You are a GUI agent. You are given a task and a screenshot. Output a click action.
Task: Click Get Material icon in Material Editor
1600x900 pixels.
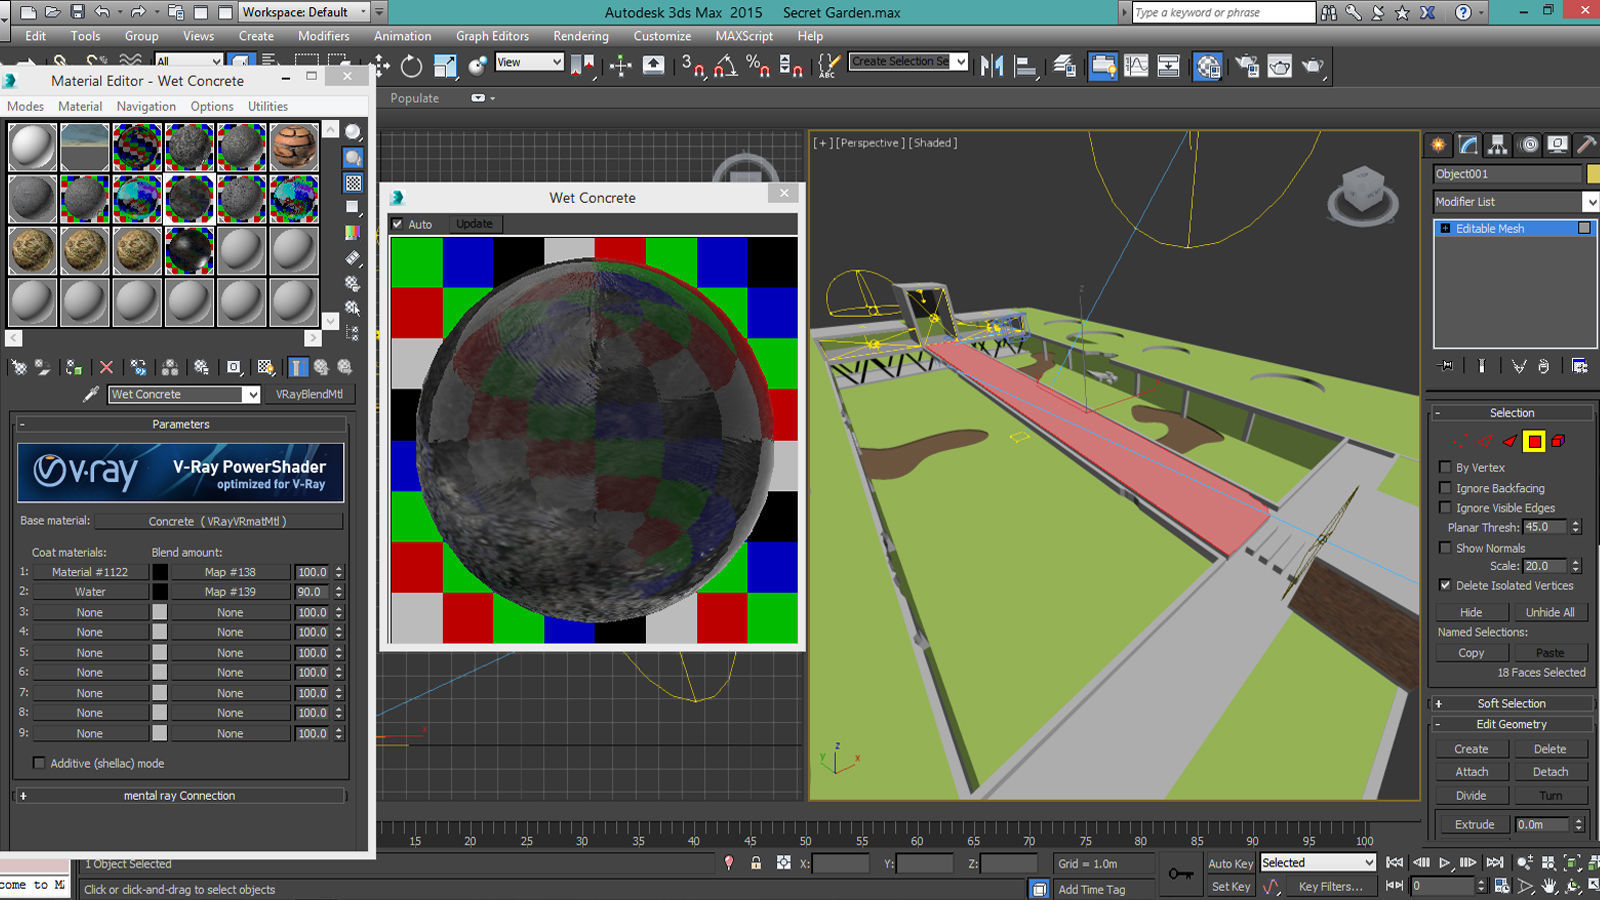[x=19, y=367]
